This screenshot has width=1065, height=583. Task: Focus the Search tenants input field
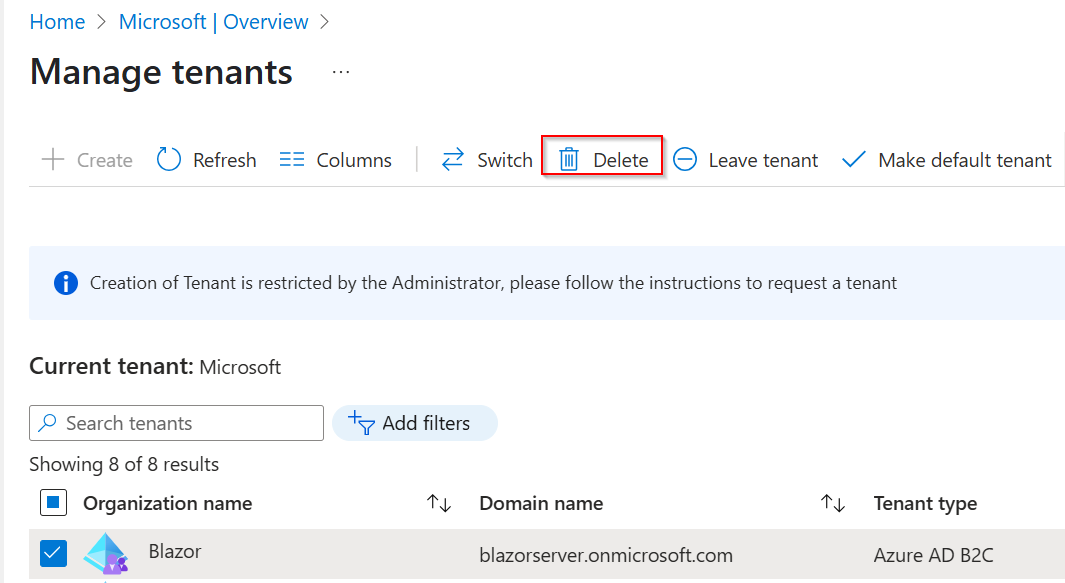[177, 423]
